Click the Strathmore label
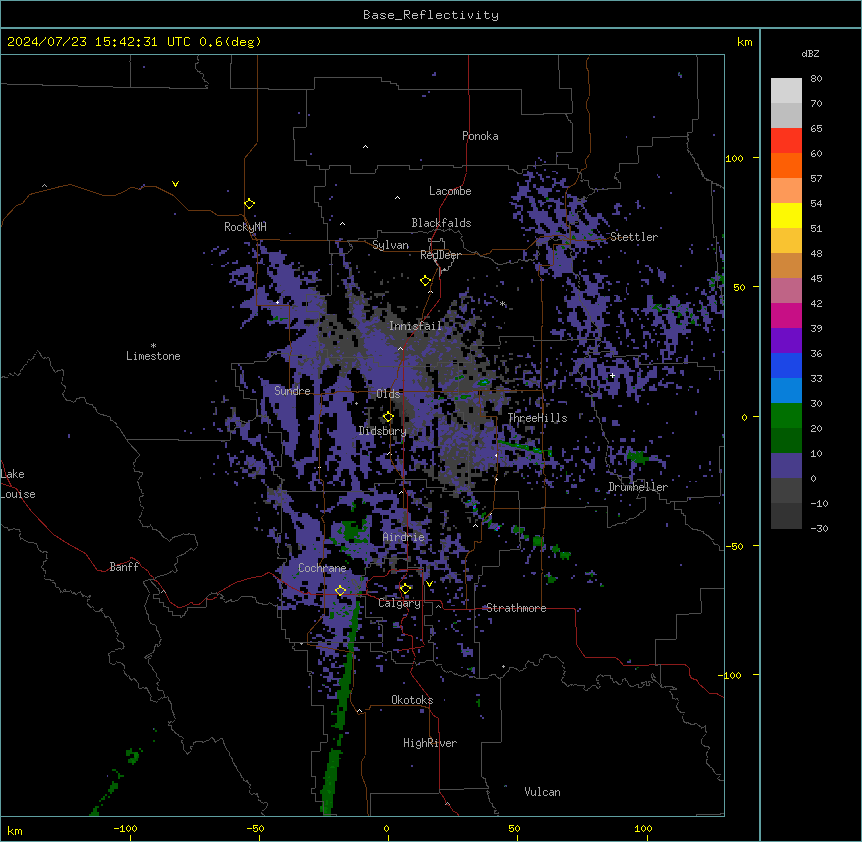Screen dimensions: 862x842 pos(516,608)
